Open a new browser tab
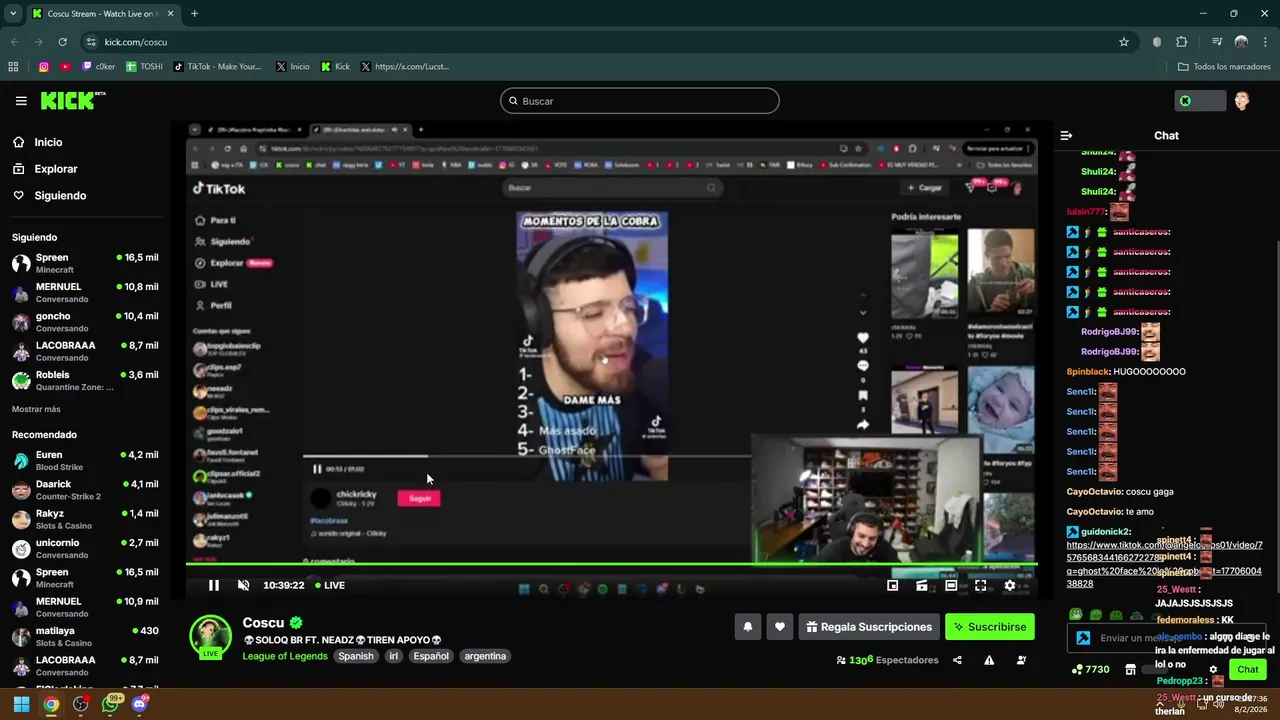Image resolution: width=1280 pixels, height=720 pixels. 194,14
